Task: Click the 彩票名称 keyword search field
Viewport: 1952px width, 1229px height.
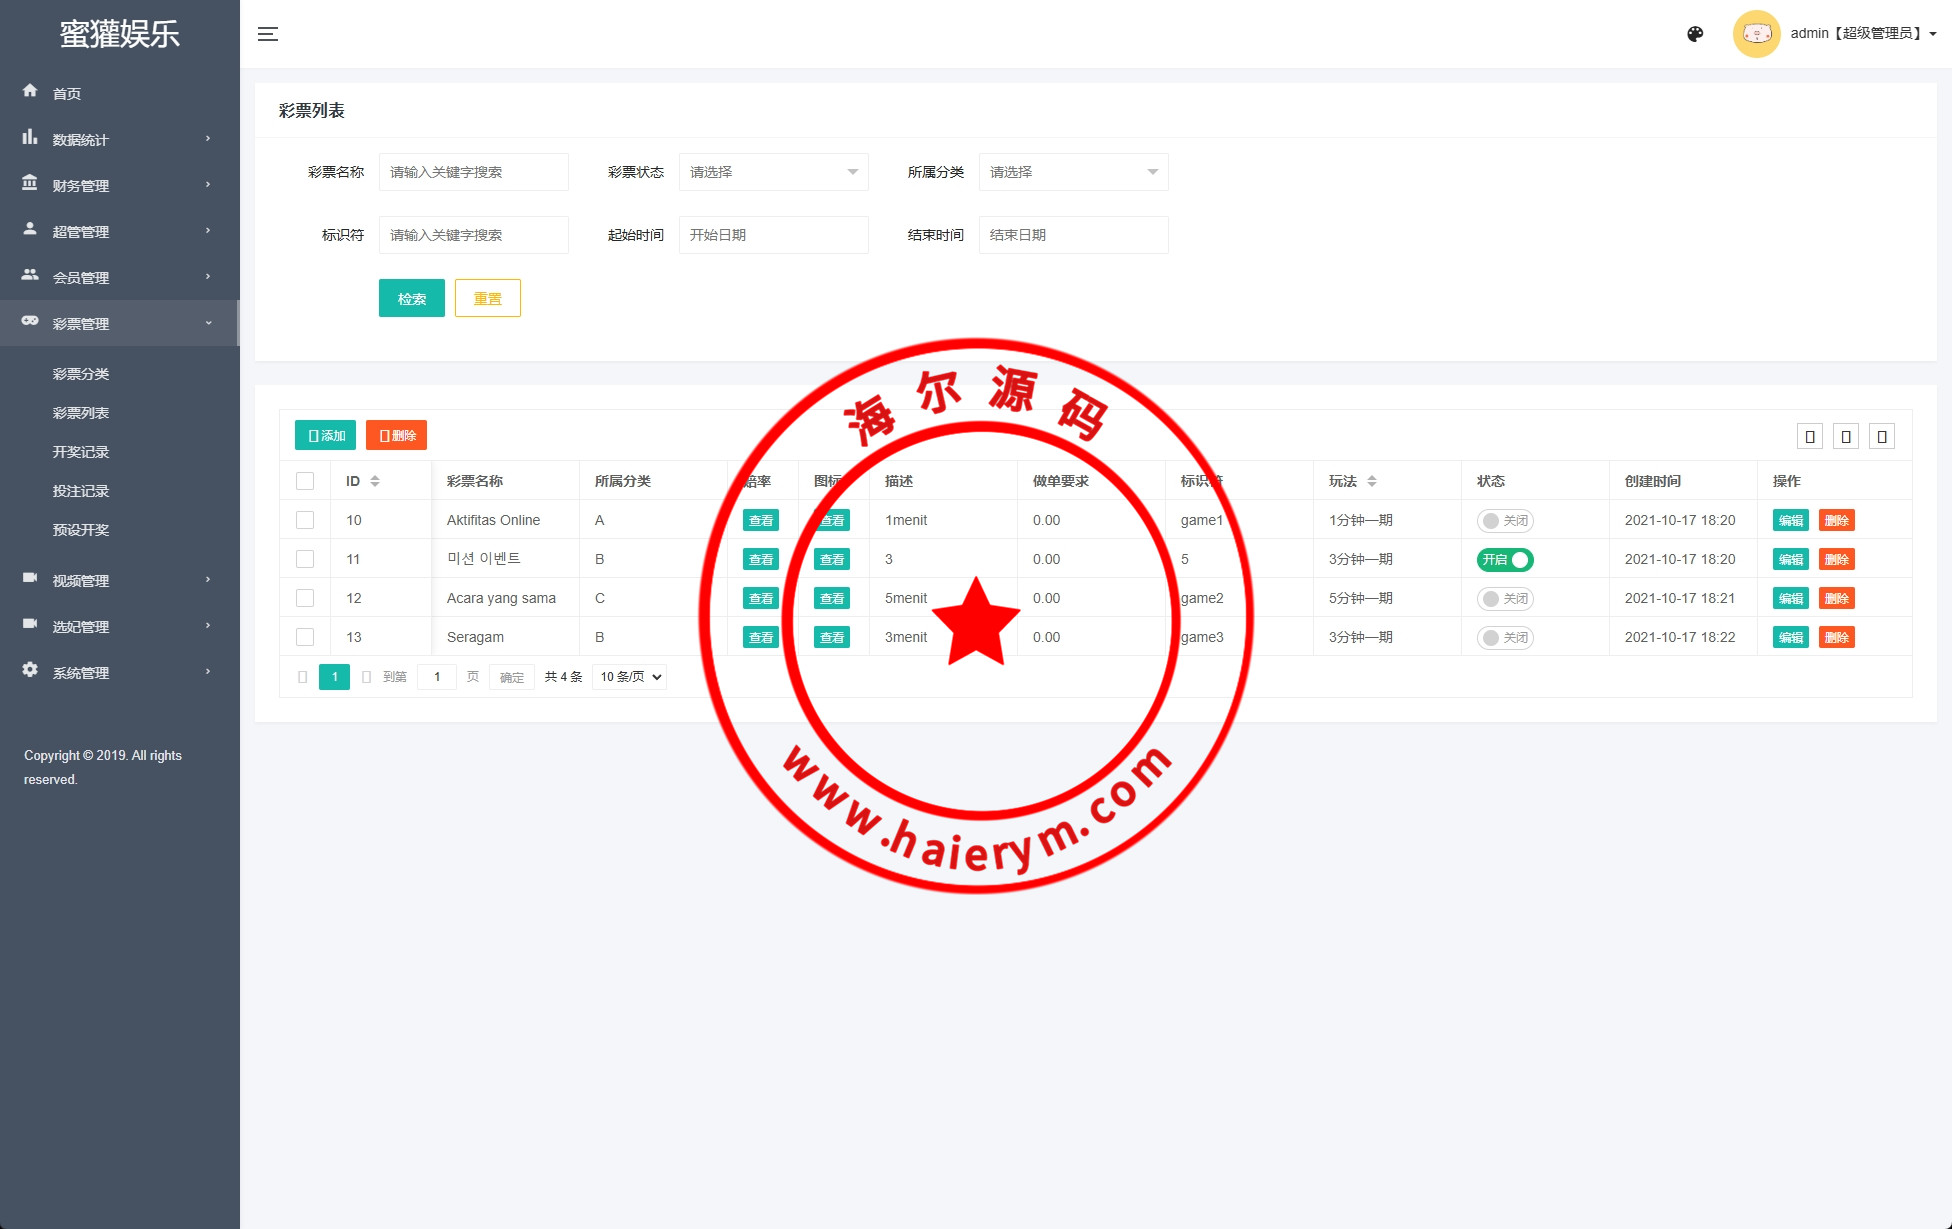Action: (x=473, y=172)
